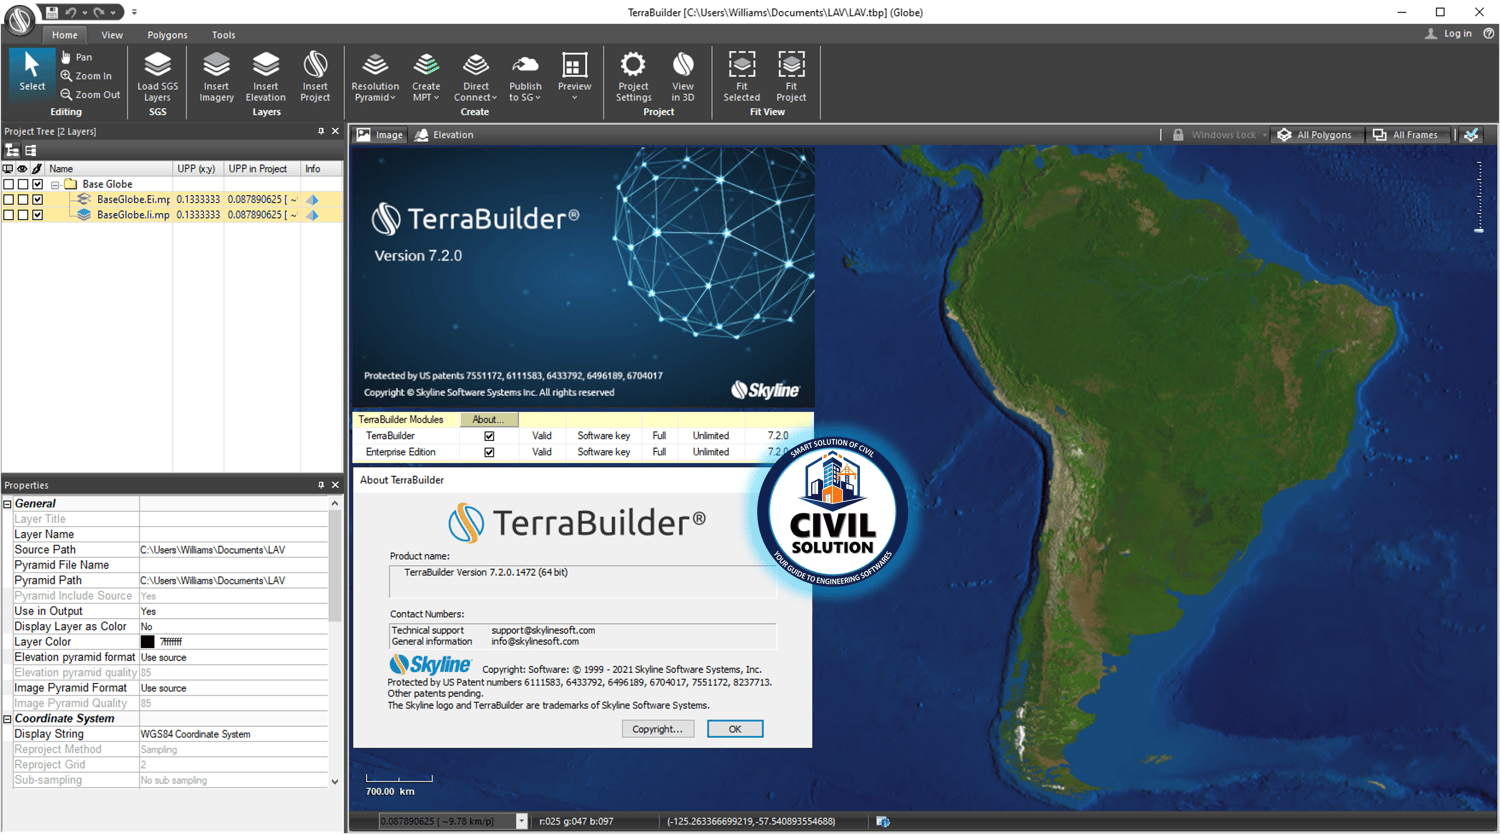Click the Fit Project view icon

(x=791, y=77)
